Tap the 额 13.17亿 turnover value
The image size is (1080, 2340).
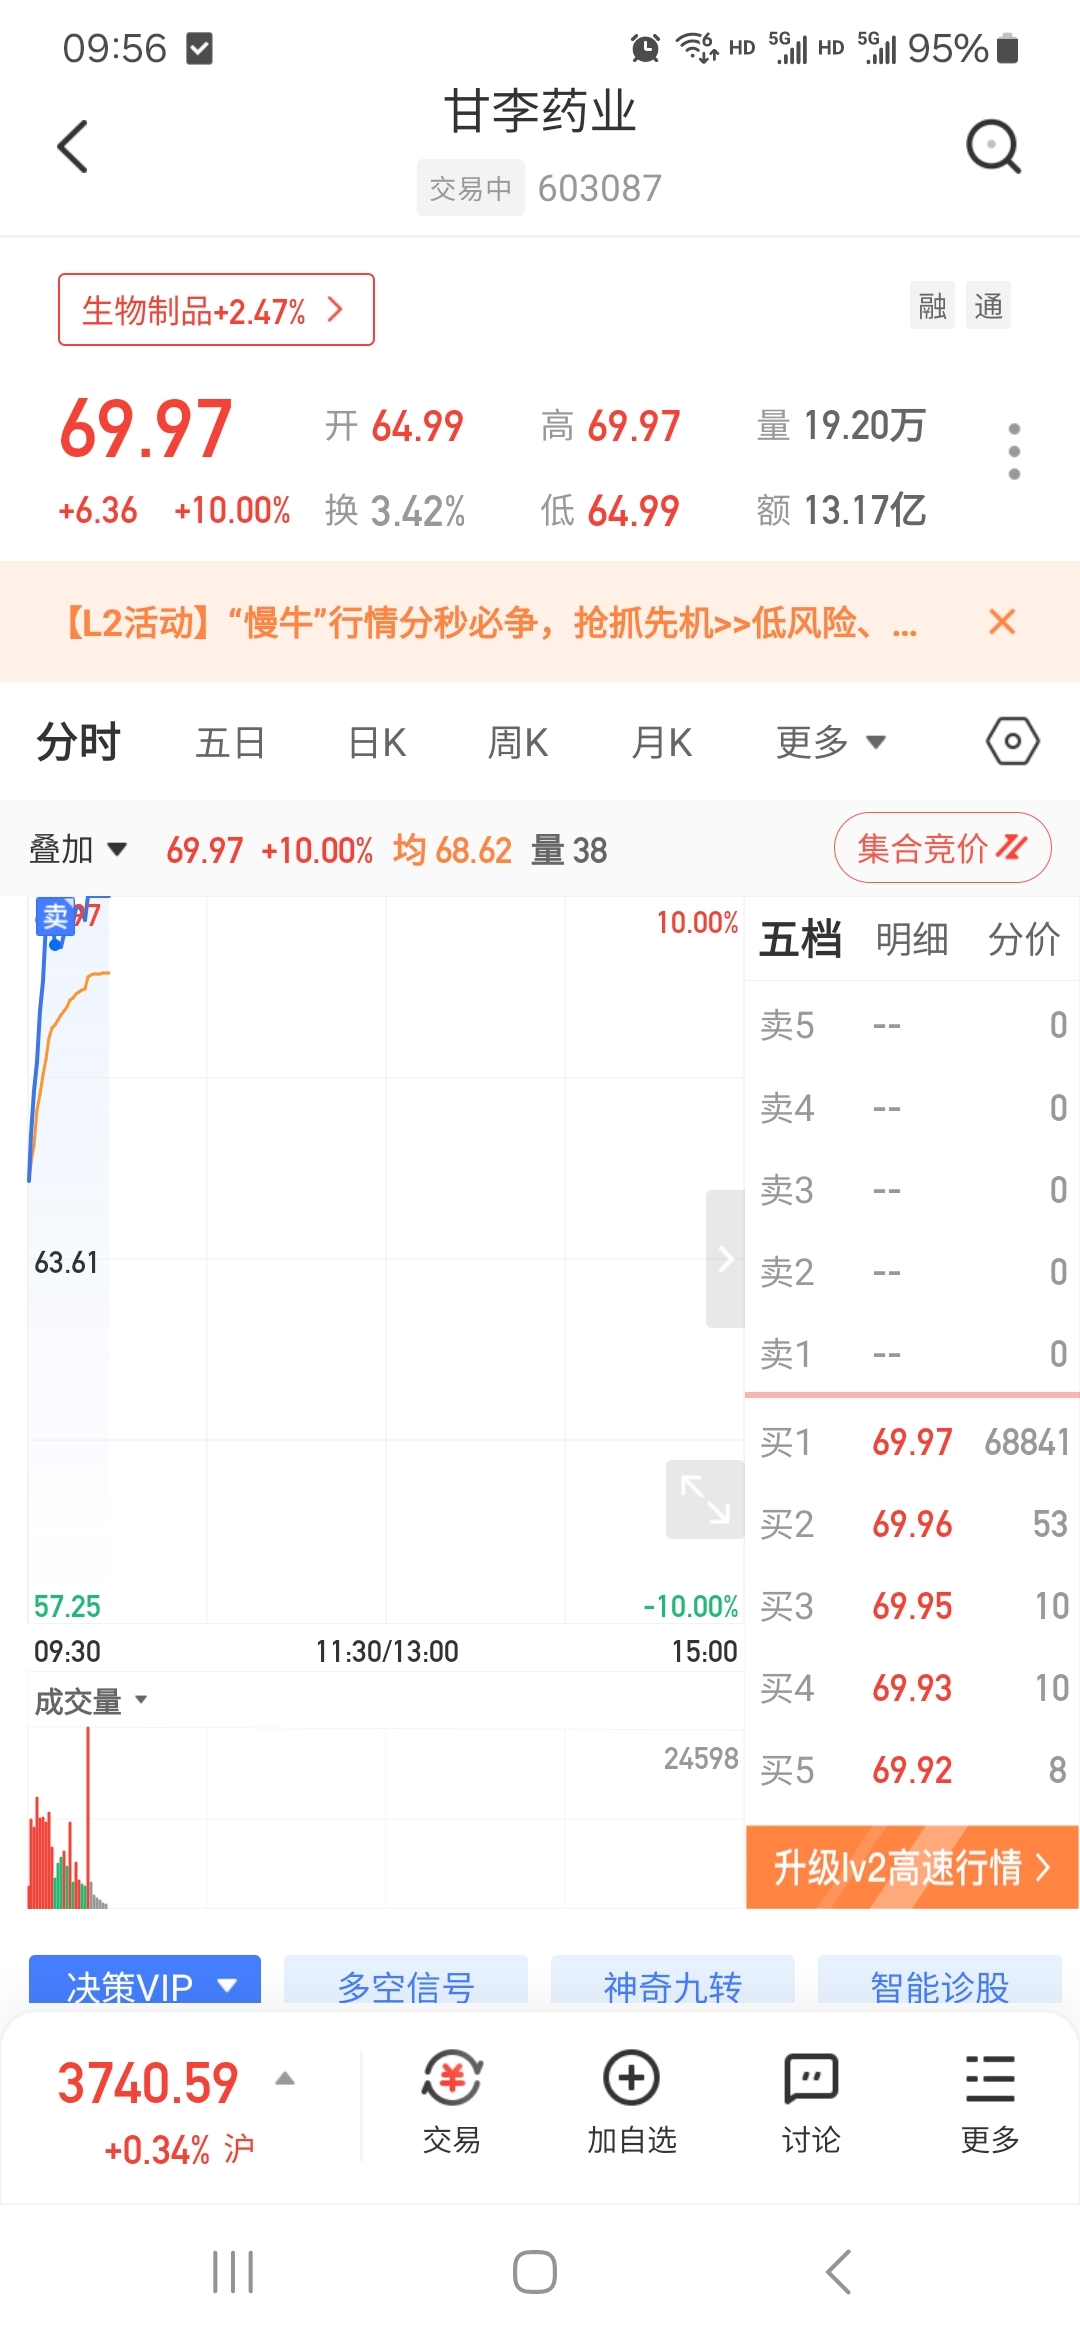coord(841,510)
